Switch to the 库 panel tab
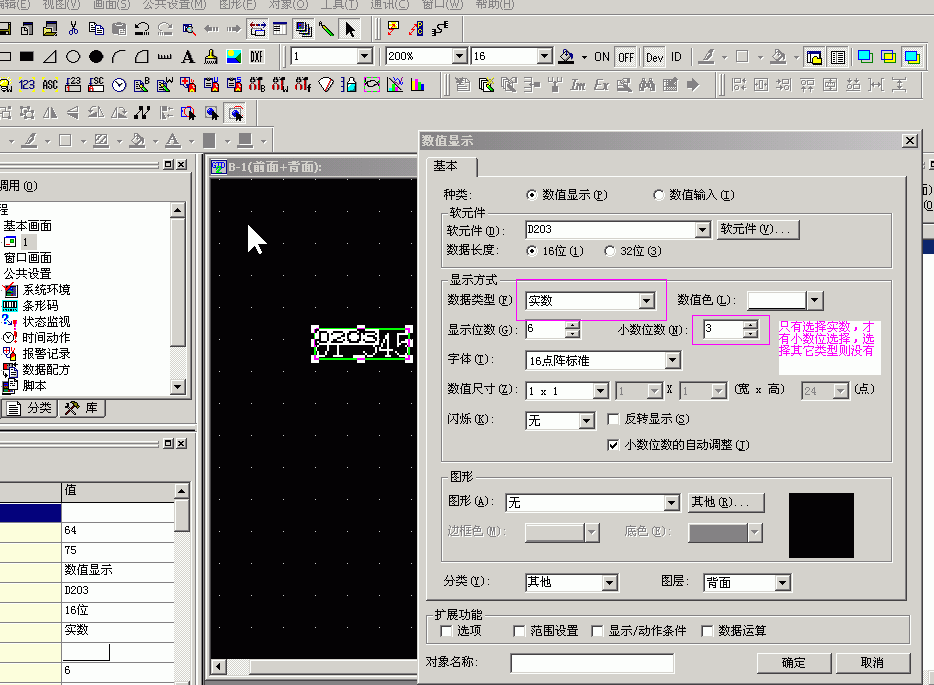Screen dimensions: 934x685 pyautogui.click(x=82, y=408)
